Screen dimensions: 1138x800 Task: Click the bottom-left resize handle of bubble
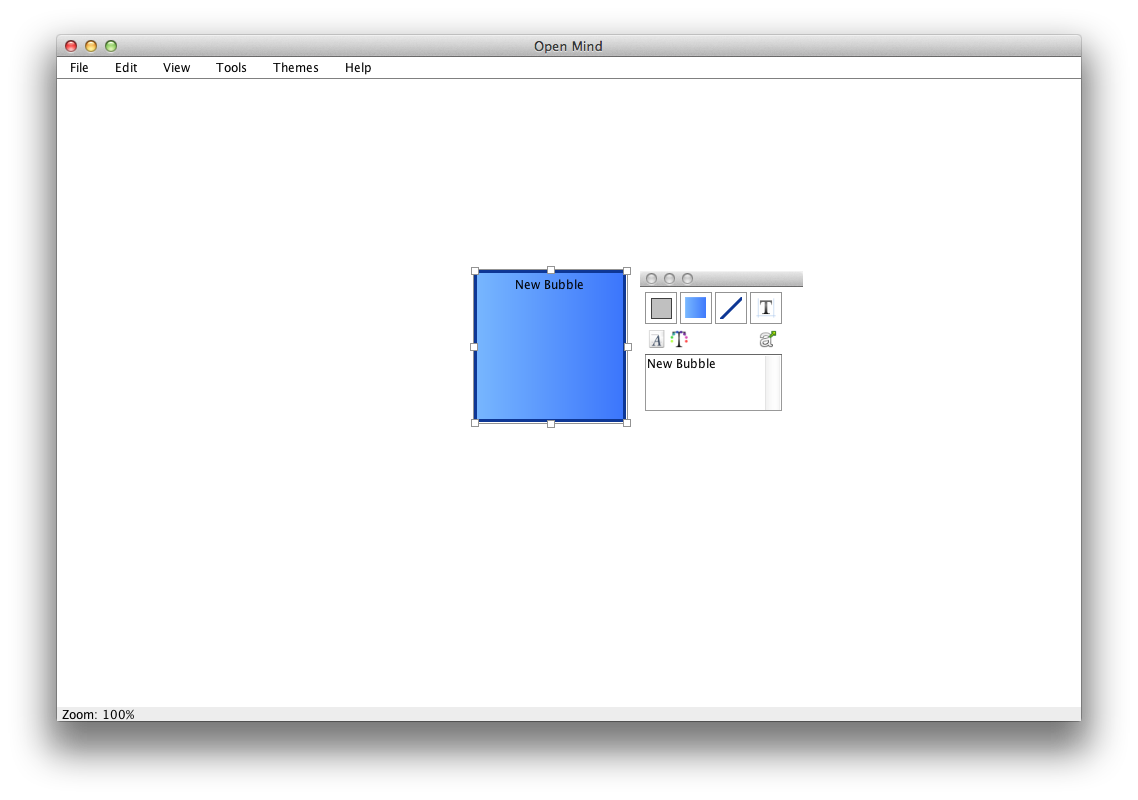coord(475,423)
